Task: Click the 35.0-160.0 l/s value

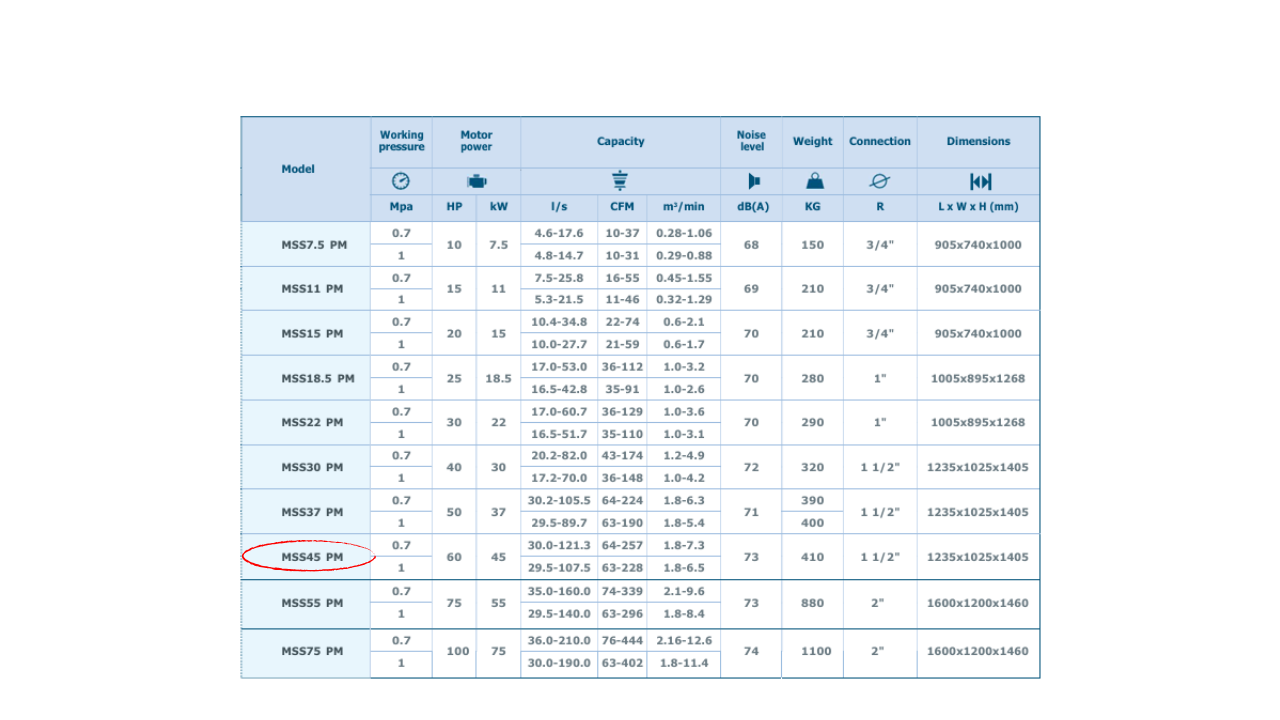Action: (x=560, y=591)
